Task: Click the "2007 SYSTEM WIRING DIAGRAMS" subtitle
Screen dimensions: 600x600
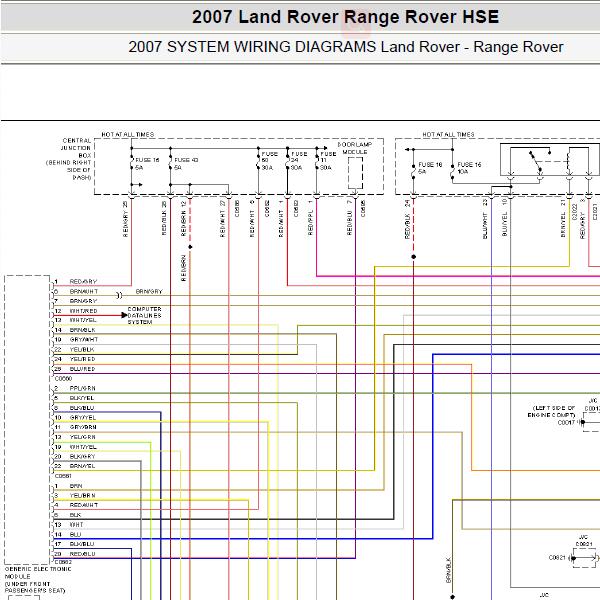Action: pos(252,47)
